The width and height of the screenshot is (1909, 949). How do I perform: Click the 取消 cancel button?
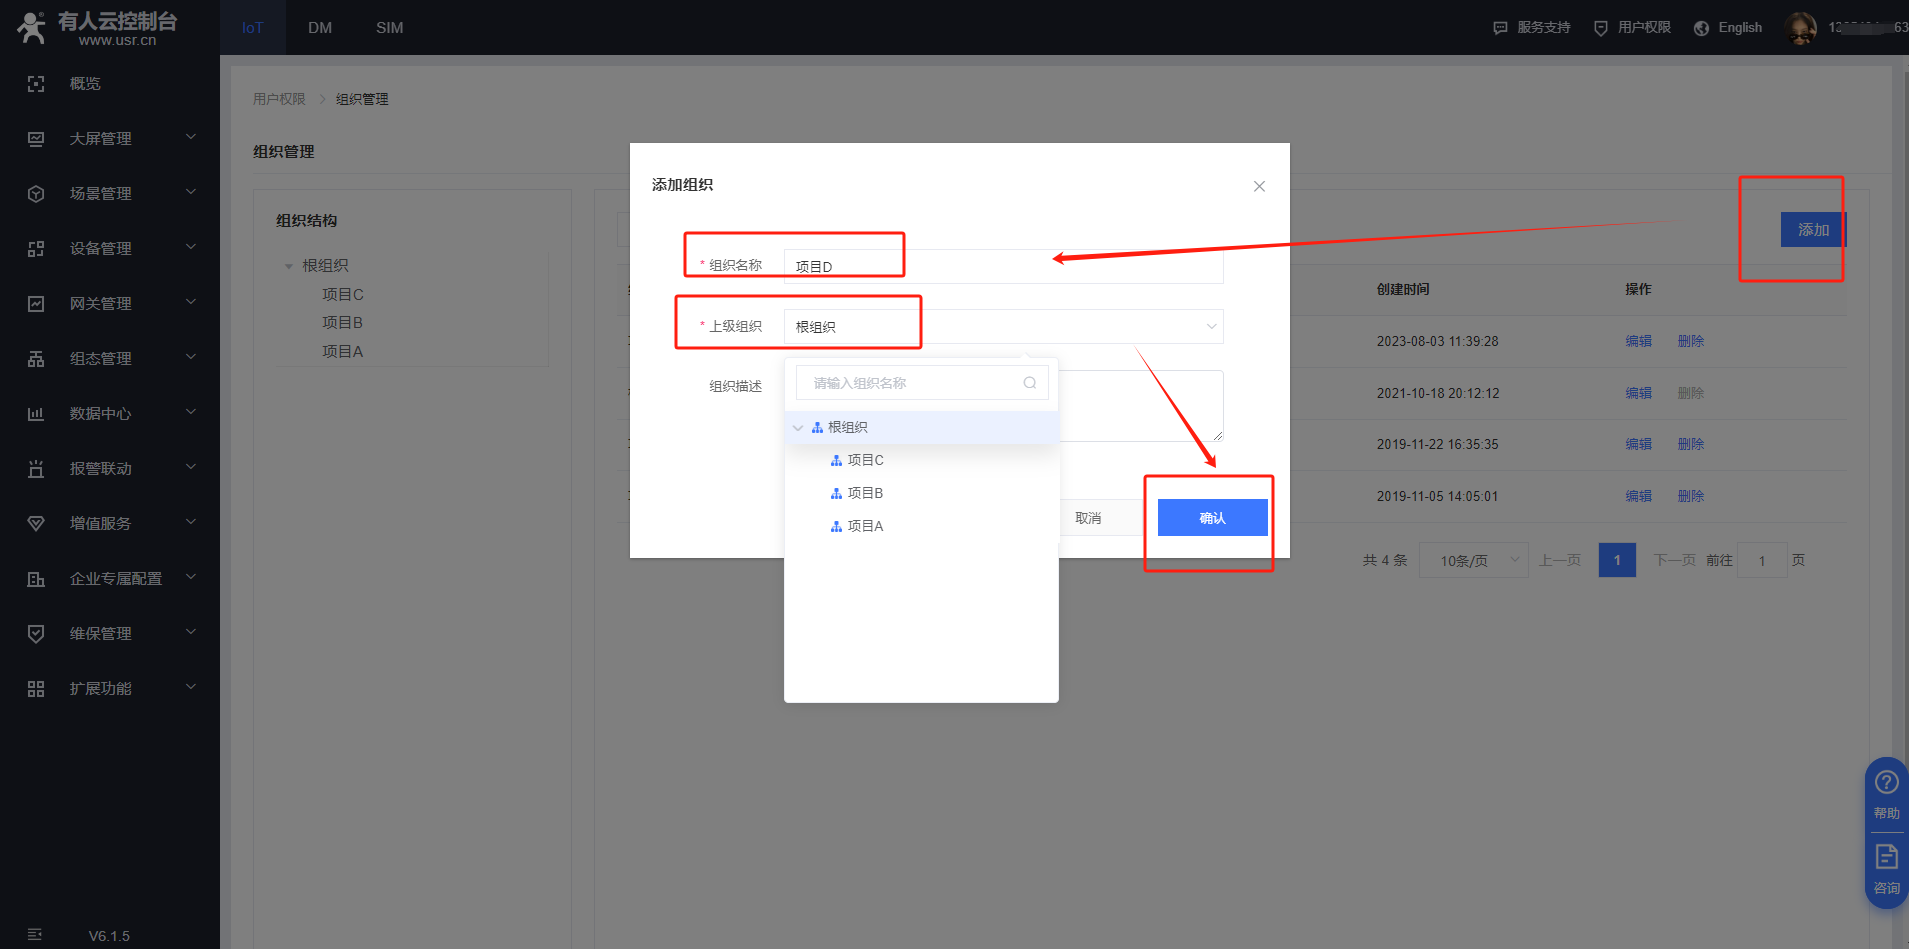pos(1088,518)
